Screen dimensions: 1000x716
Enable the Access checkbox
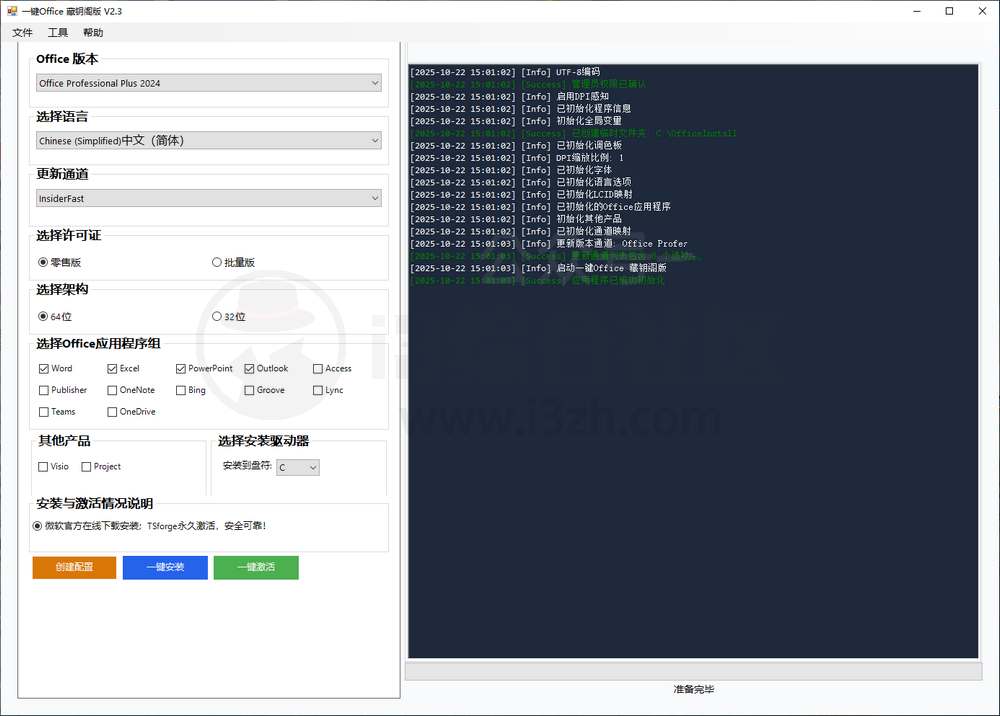click(317, 369)
